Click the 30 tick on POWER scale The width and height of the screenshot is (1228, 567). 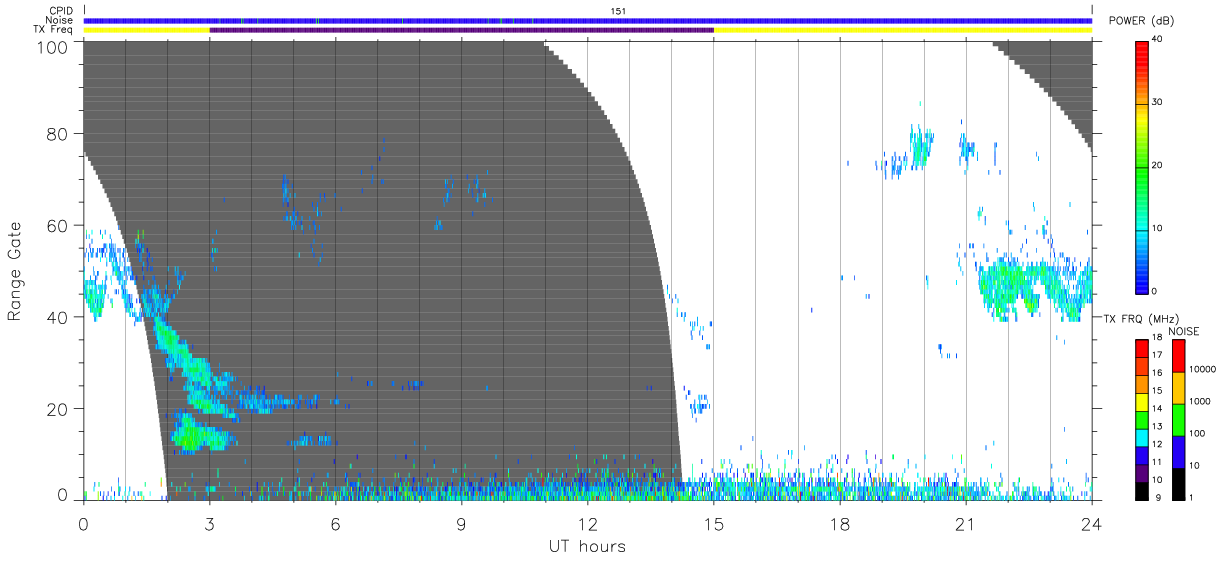pyautogui.click(x=1158, y=103)
